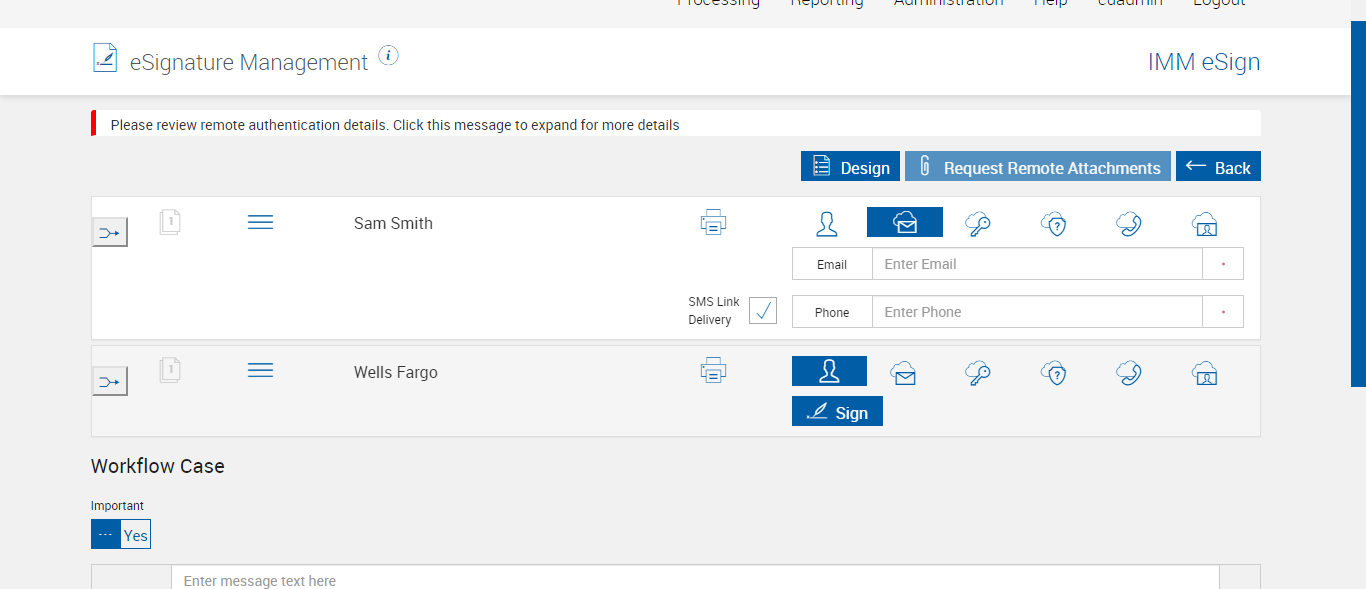Select in-person signing icon for Sam Smith
1366x589 pixels.
[x=827, y=223]
